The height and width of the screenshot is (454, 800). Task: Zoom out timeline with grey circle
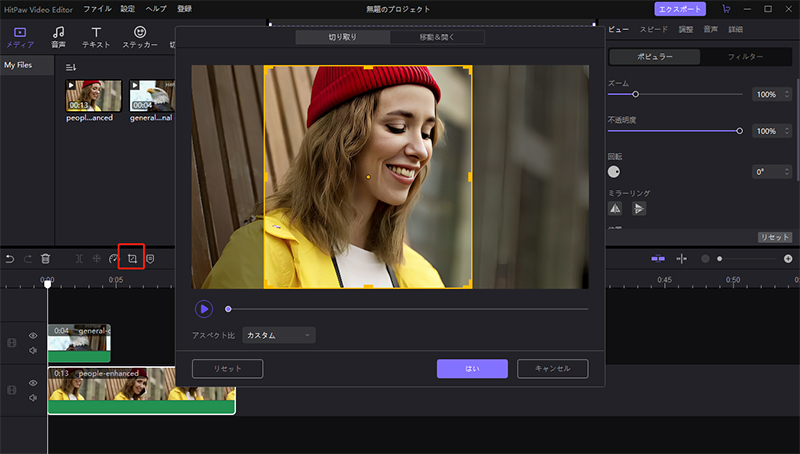pyautogui.click(x=705, y=259)
